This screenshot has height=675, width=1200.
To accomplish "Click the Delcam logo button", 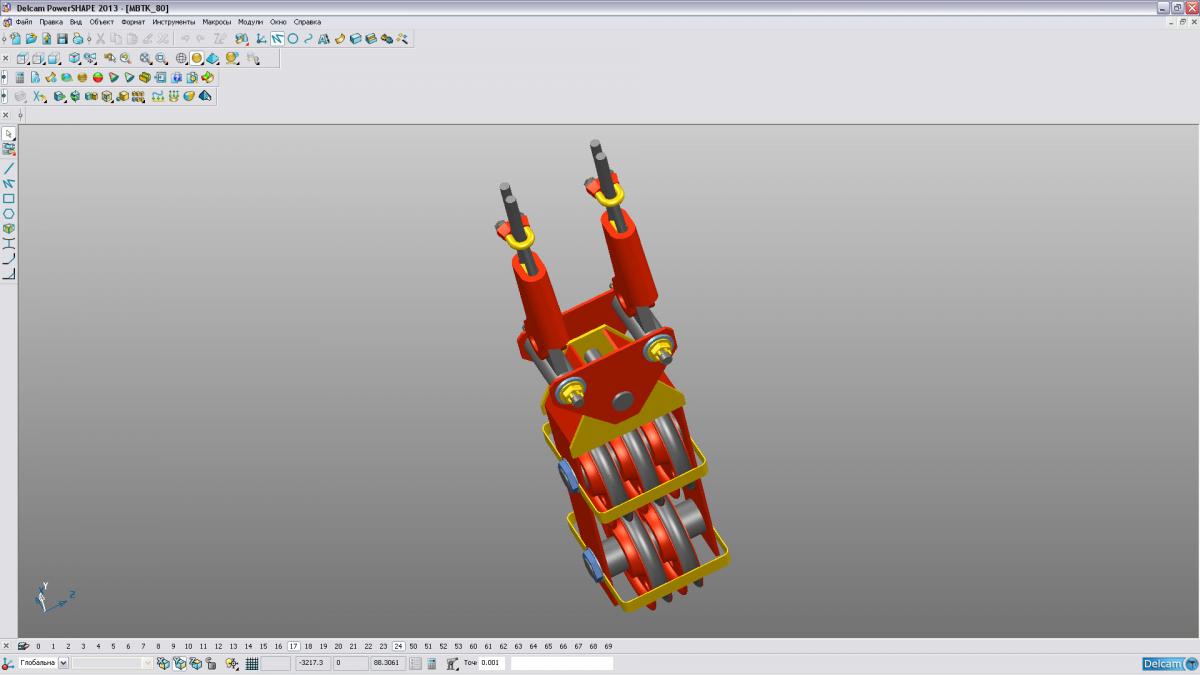I will [1169, 663].
